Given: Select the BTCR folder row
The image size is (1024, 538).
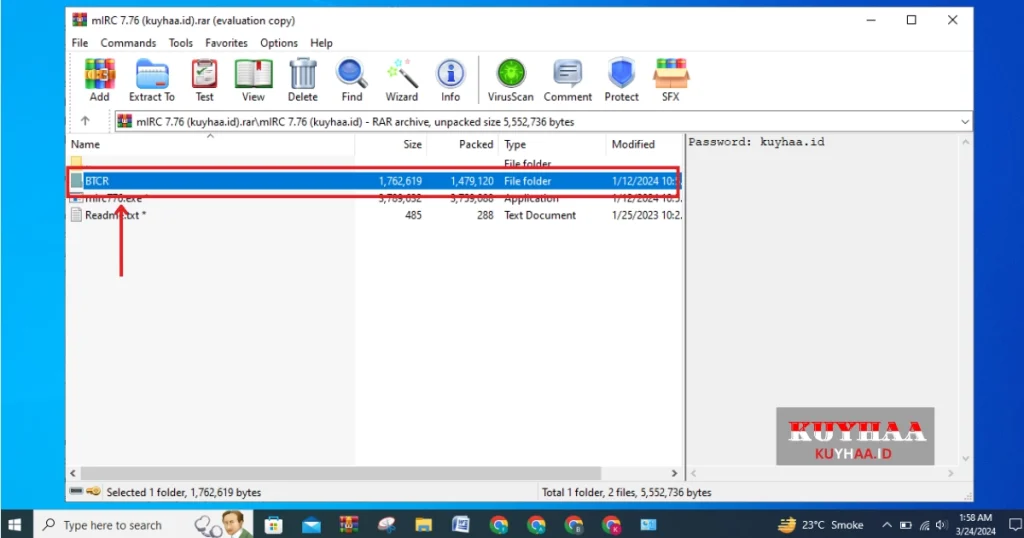Looking at the screenshot, I should (x=375, y=181).
